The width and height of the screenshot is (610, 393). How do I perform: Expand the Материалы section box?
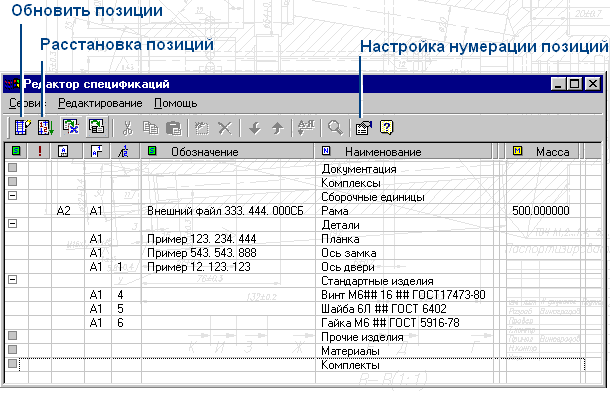[13, 349]
